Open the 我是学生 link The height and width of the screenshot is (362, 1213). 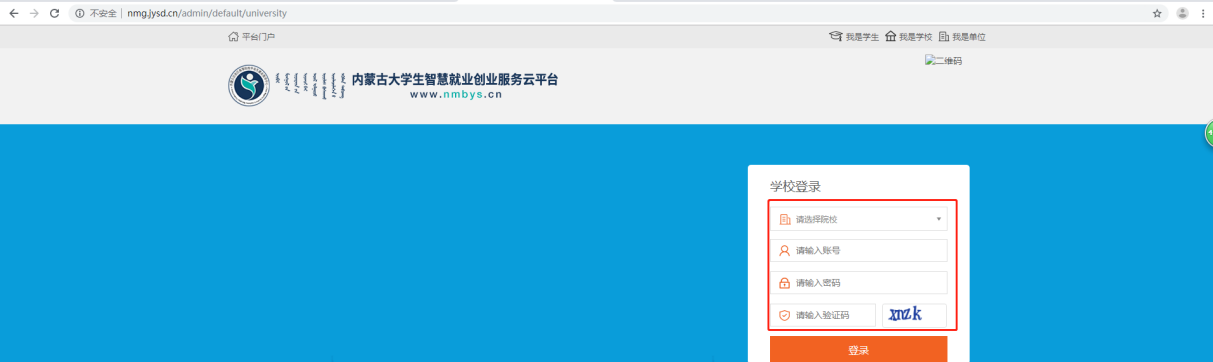854,37
